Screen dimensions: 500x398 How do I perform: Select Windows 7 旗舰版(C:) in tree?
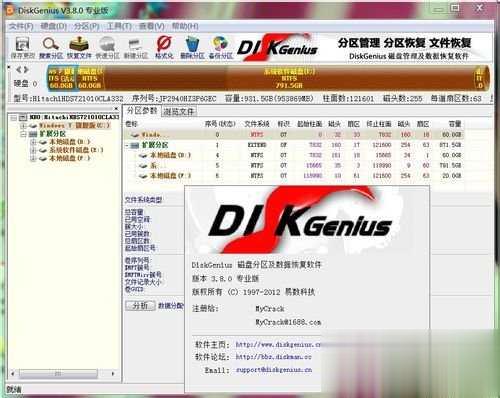tap(74, 126)
